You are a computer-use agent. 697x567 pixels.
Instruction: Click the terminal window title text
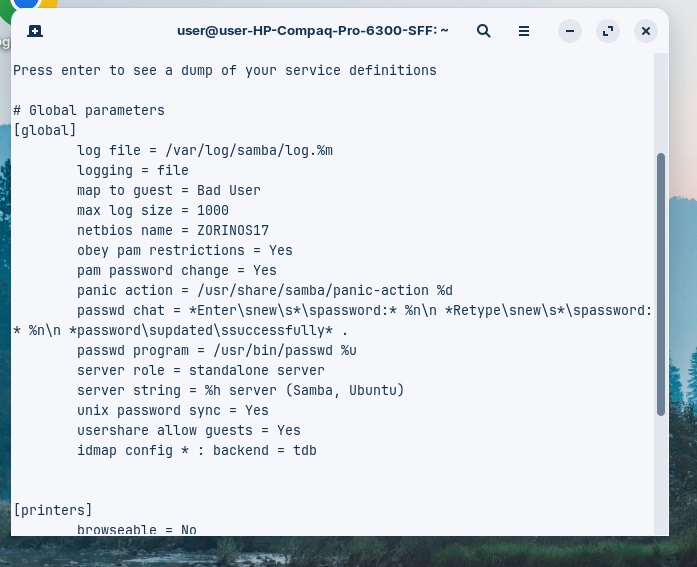(312, 31)
